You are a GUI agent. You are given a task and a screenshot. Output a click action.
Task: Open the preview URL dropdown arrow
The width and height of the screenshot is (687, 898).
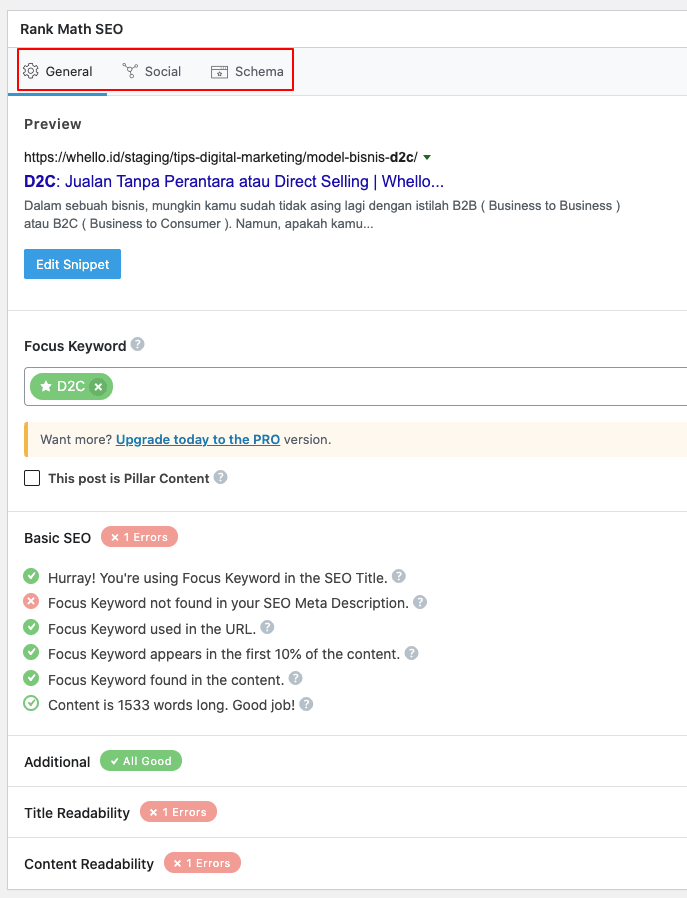pos(427,158)
